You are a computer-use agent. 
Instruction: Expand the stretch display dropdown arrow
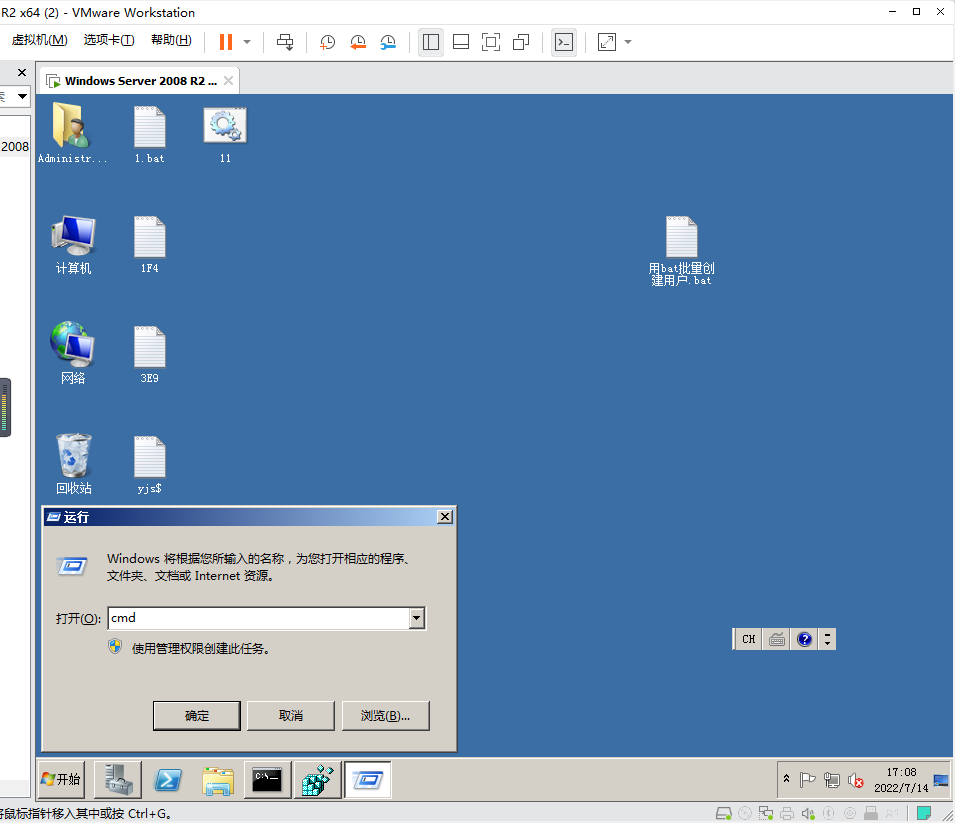[628, 42]
